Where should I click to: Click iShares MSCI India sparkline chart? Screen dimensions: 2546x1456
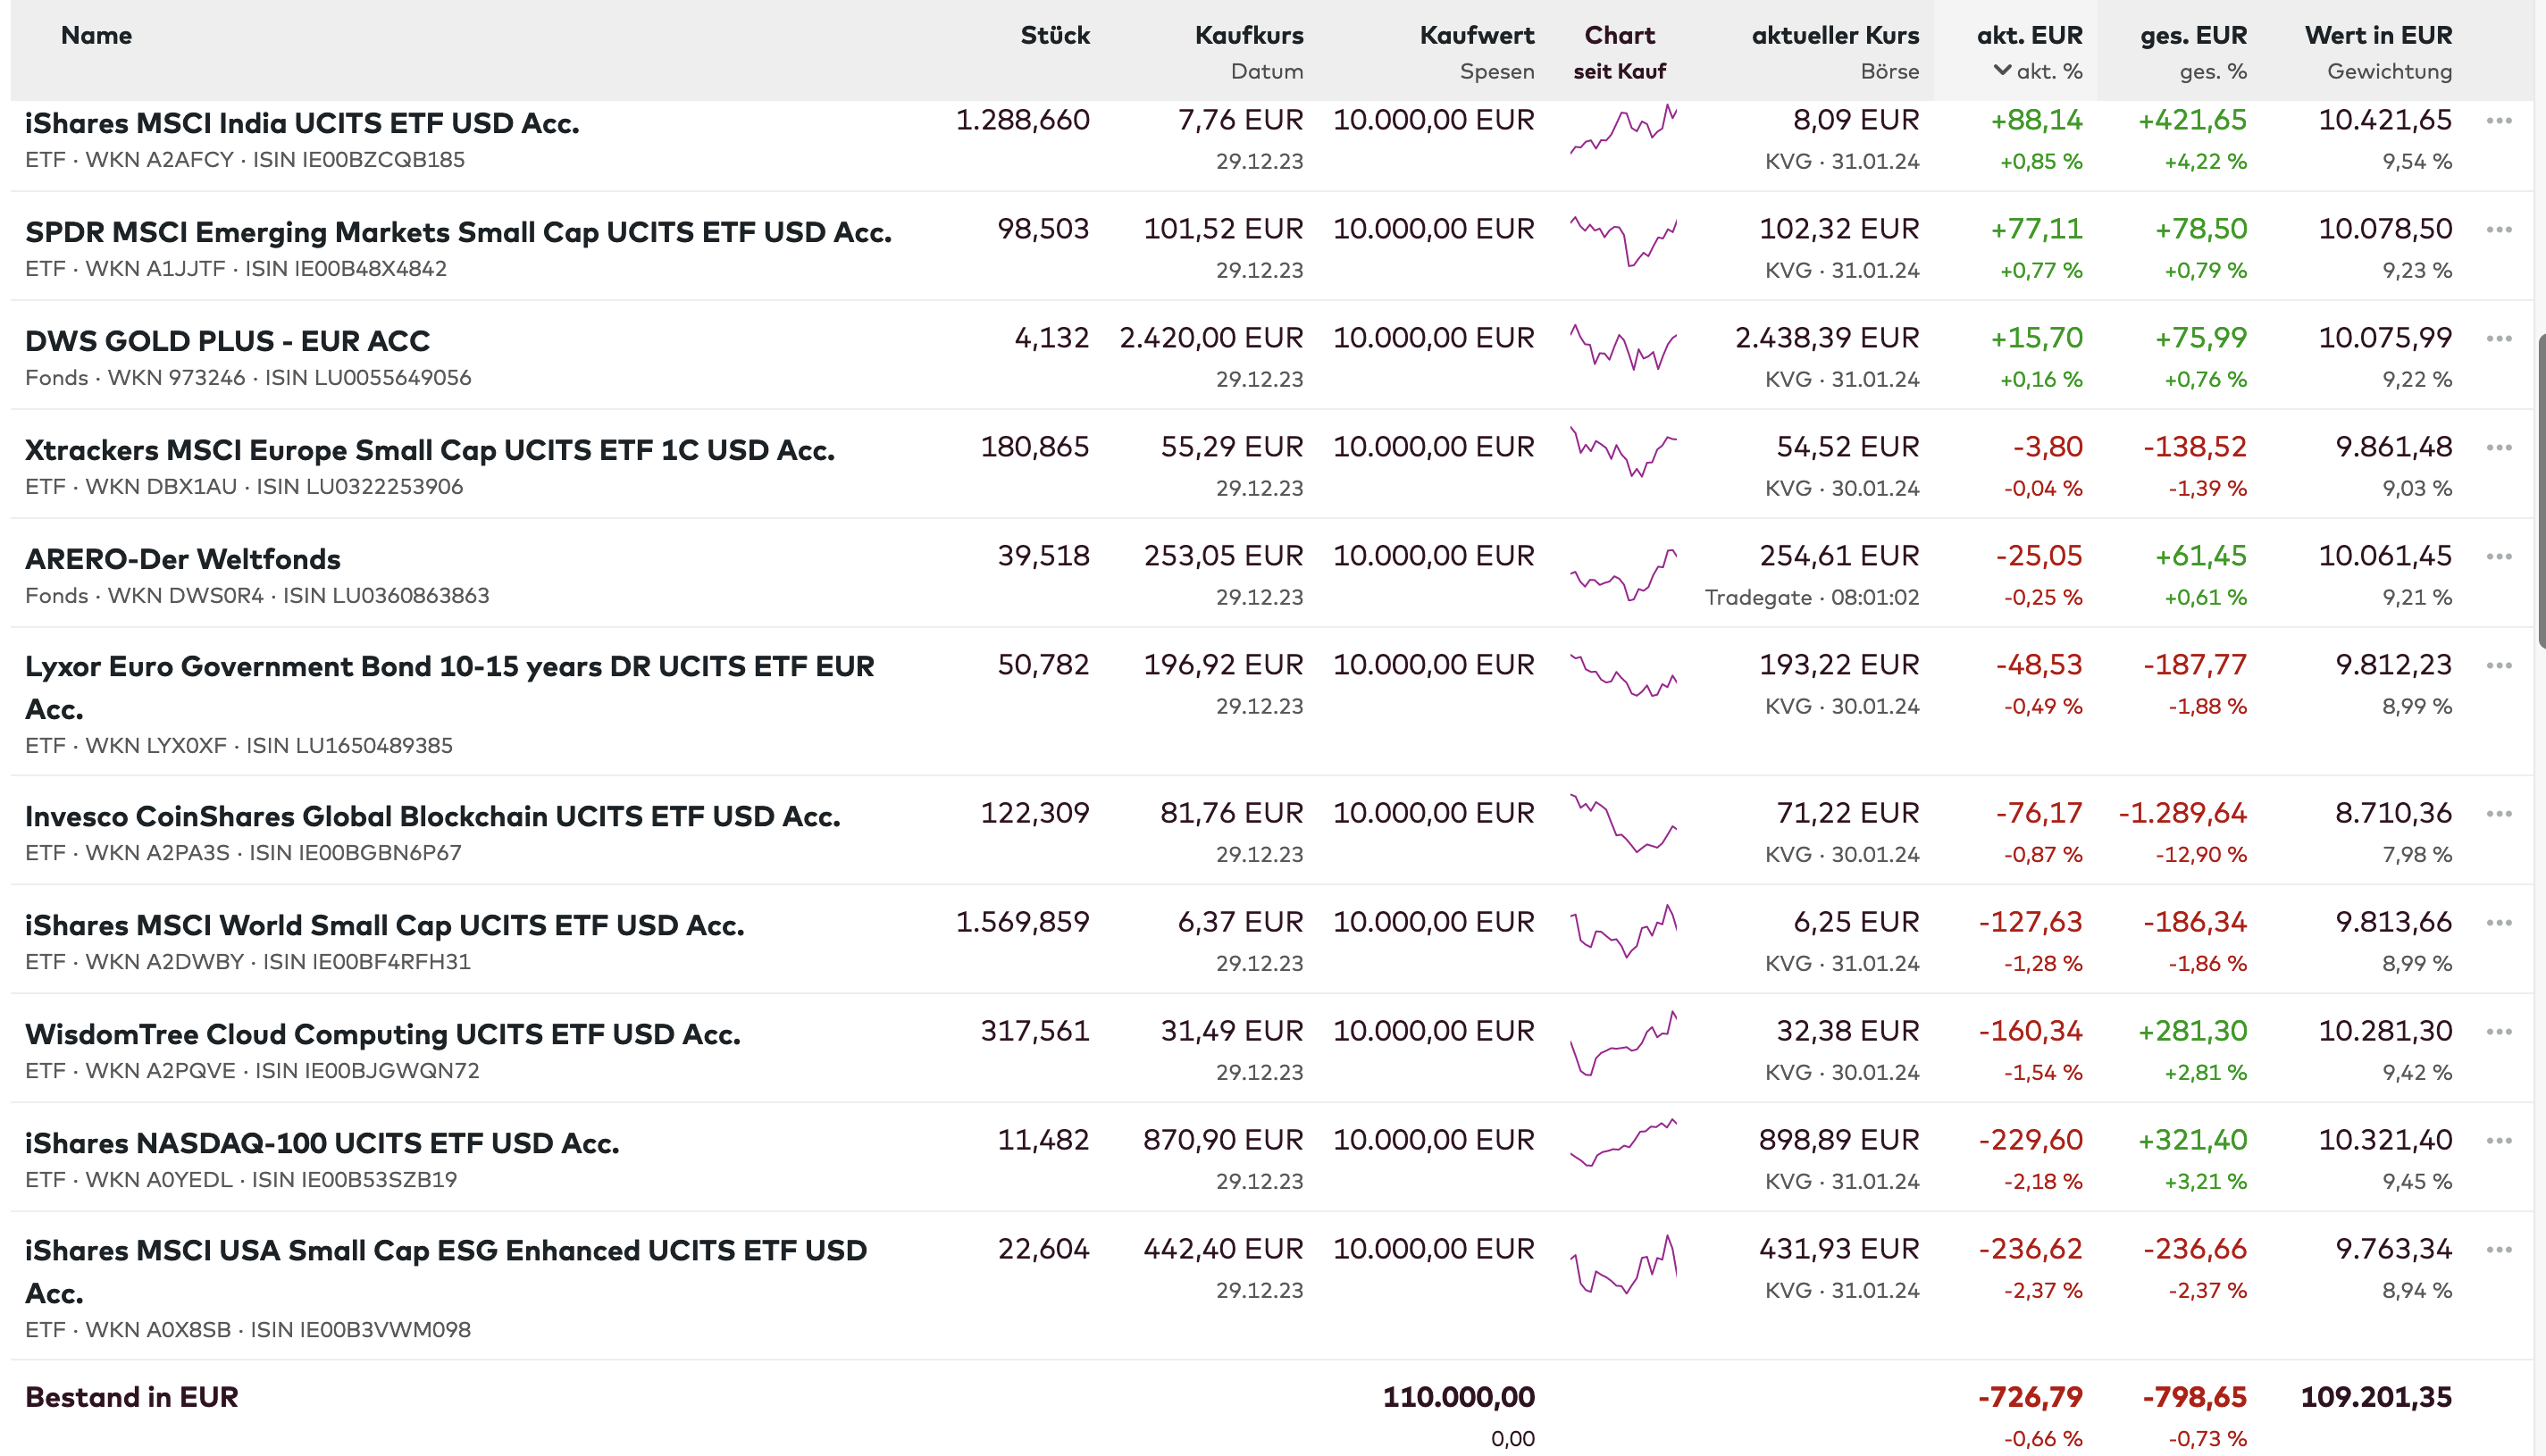(x=1622, y=130)
